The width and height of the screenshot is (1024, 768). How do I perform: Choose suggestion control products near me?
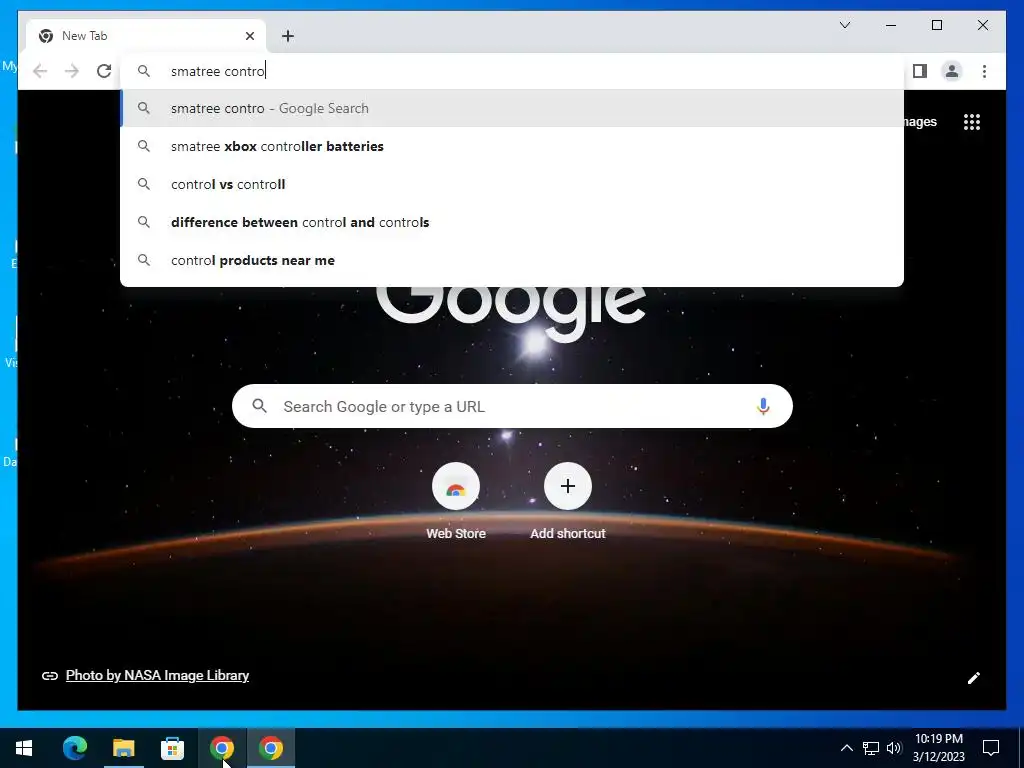point(512,260)
